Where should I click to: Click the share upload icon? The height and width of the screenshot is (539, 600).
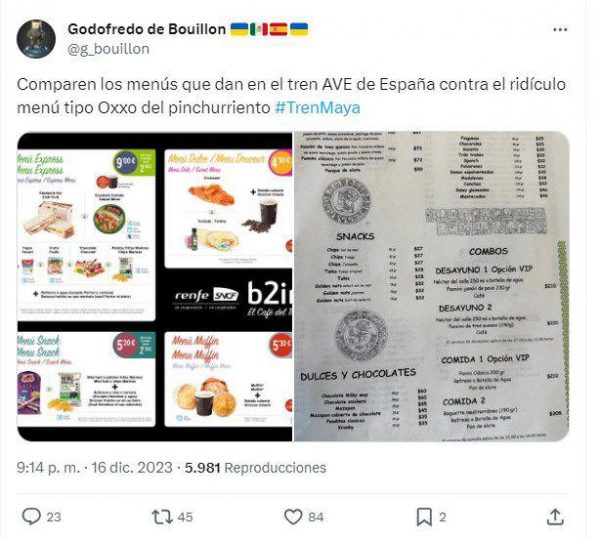(555, 517)
